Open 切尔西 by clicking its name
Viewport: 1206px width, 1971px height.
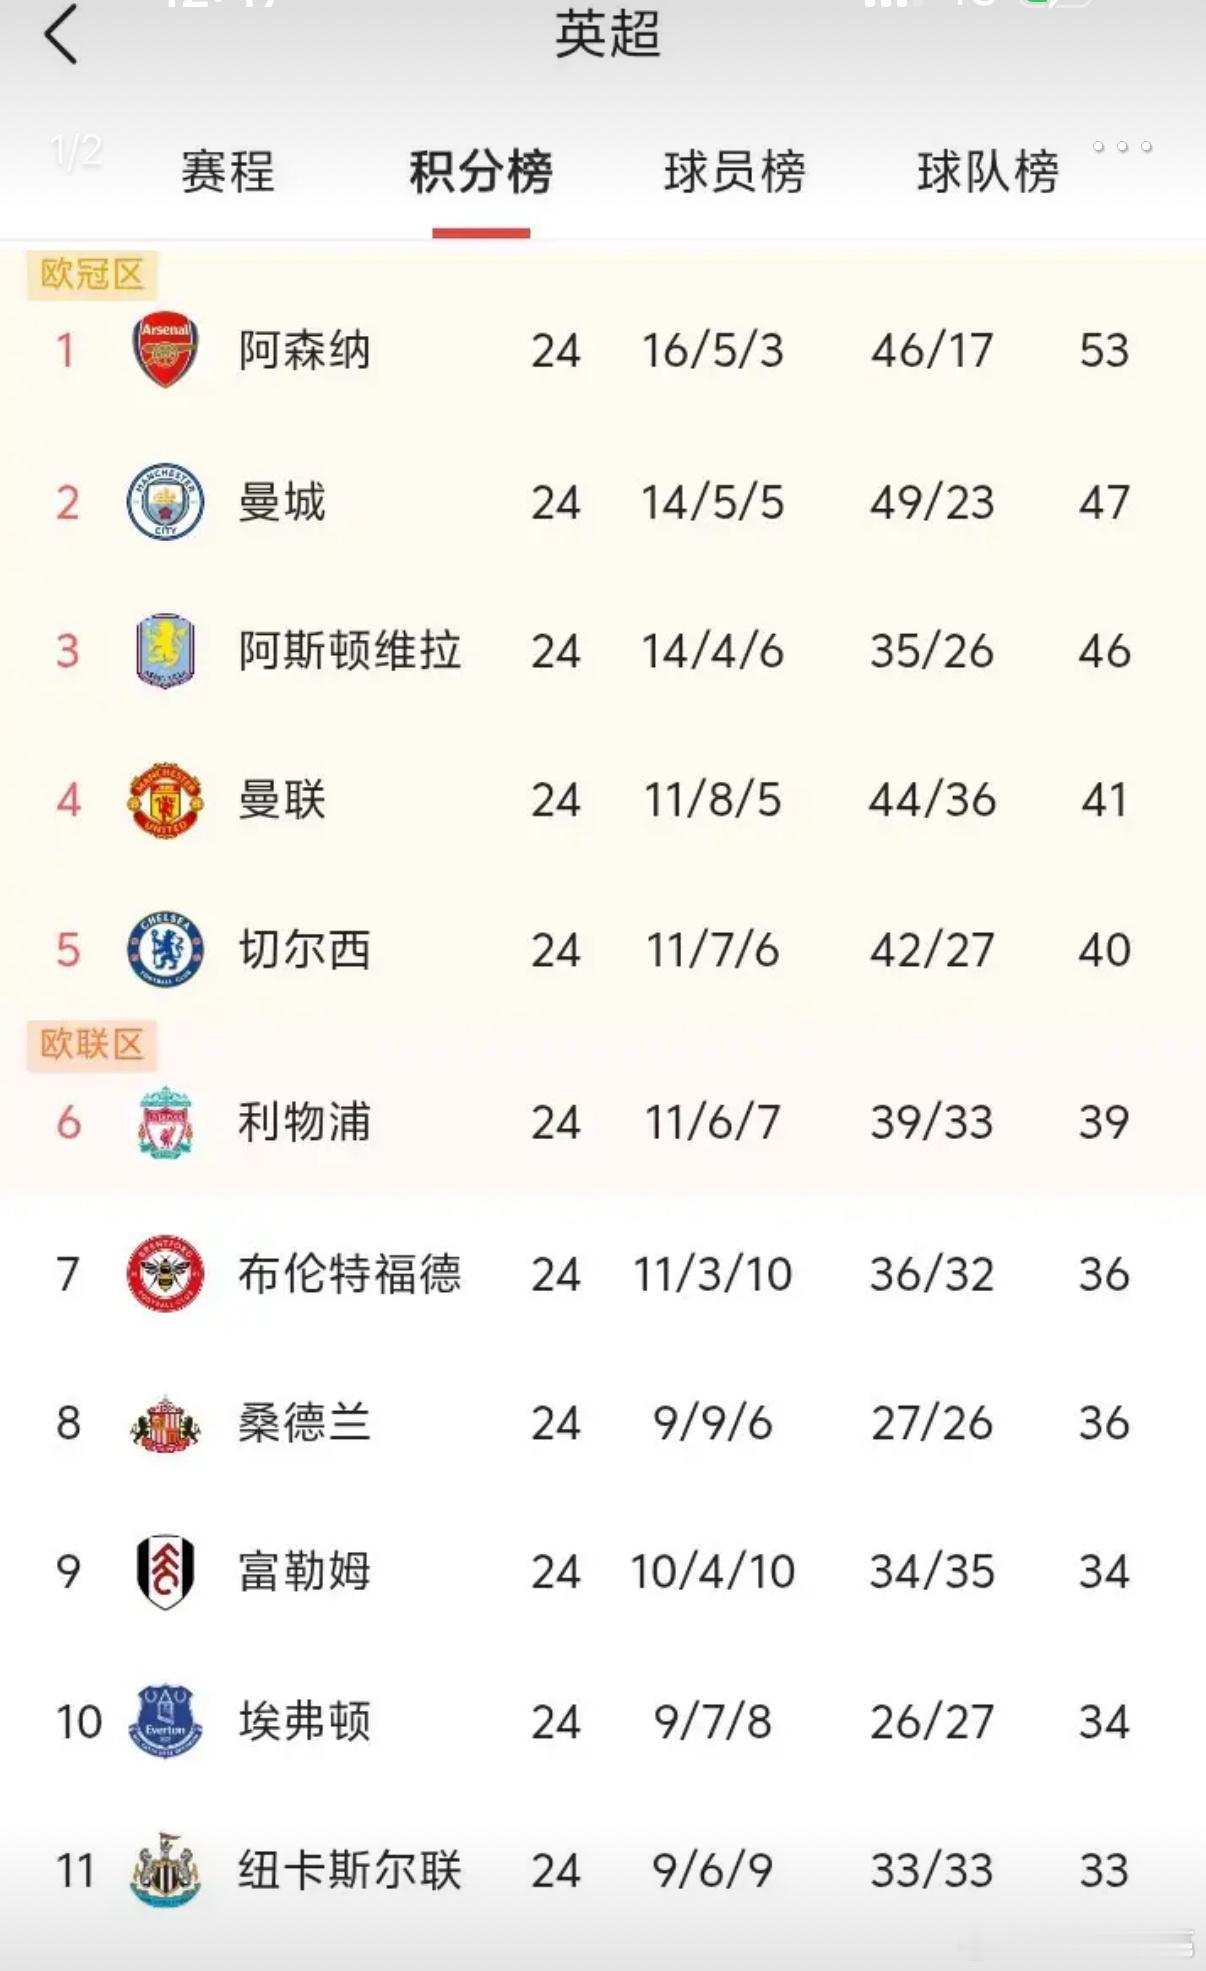click(x=307, y=949)
